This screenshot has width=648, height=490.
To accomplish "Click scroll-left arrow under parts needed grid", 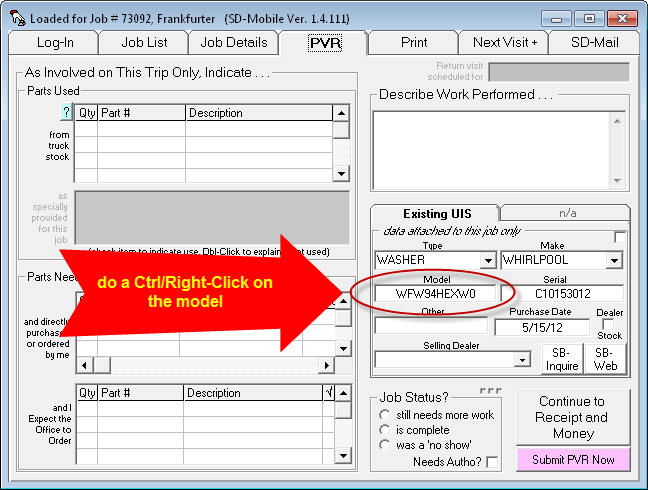I will pos(84,364).
